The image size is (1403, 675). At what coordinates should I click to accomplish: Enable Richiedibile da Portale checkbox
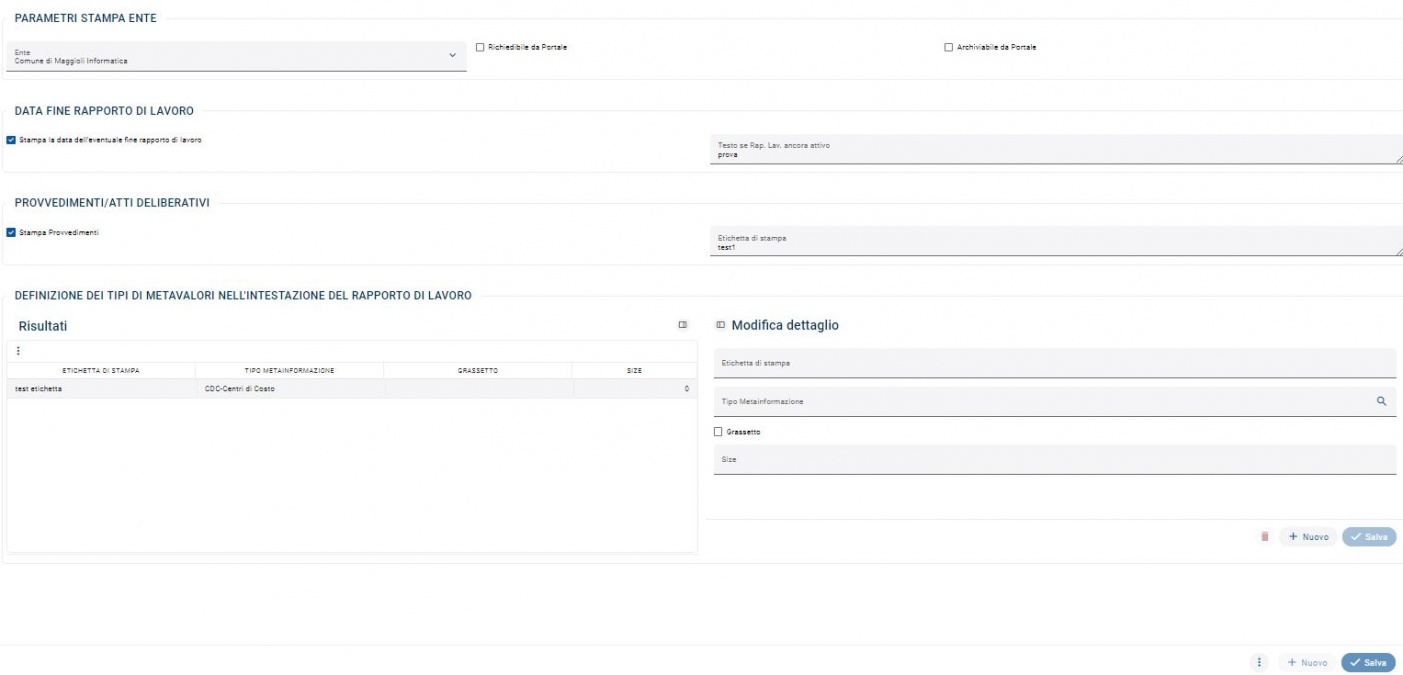tap(480, 47)
